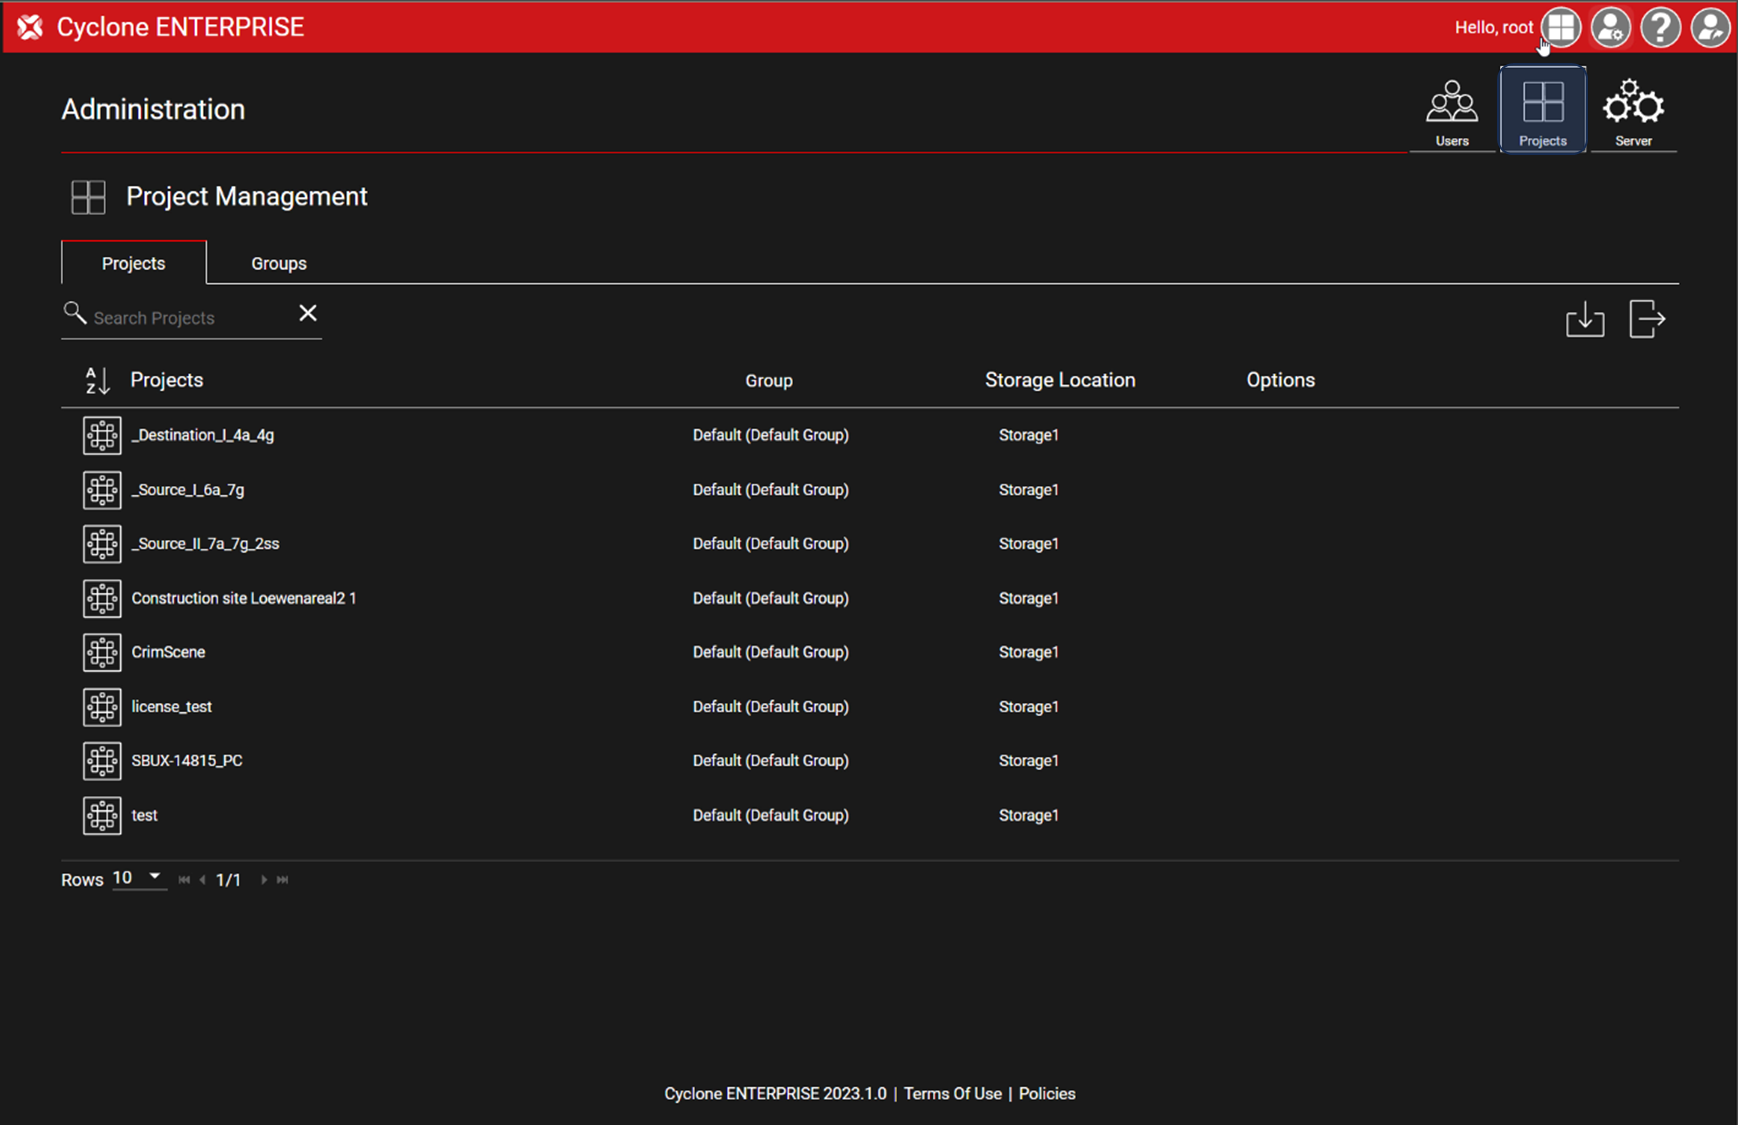Screen dimensions: 1738x1125
Task: Toggle A-Z sort order of projects
Action: point(97,380)
